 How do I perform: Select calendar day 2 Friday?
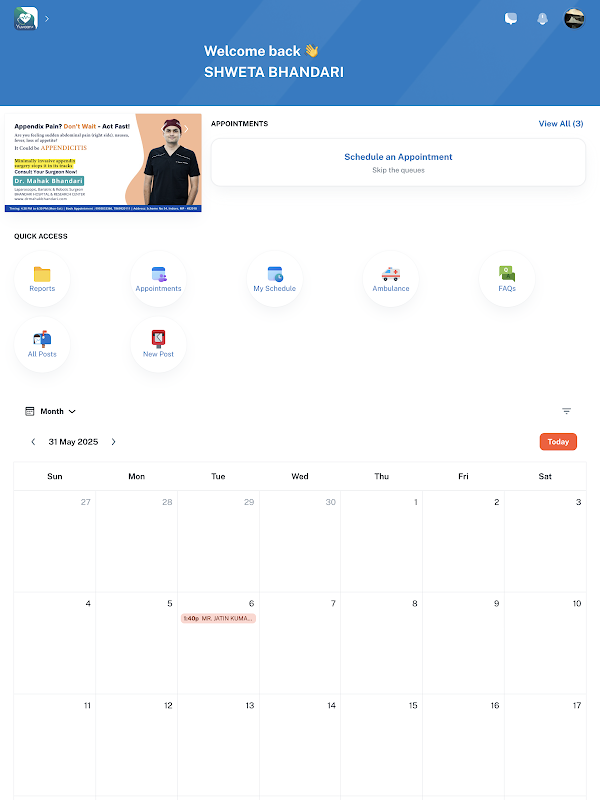tap(463, 541)
